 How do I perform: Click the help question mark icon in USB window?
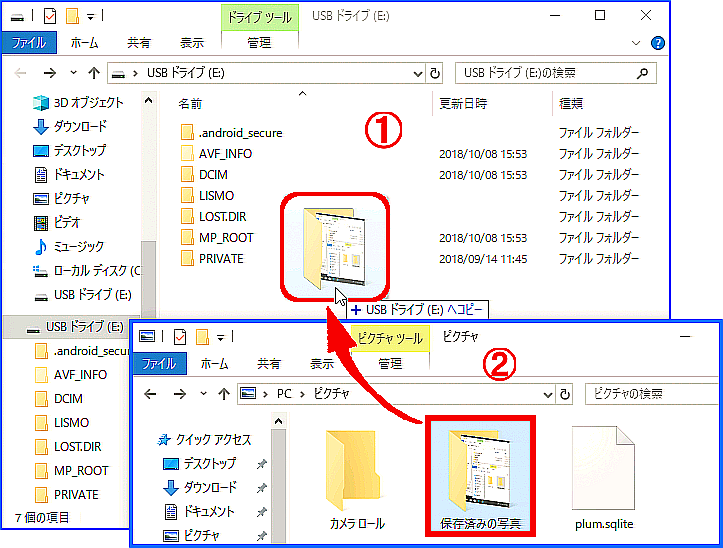658,43
